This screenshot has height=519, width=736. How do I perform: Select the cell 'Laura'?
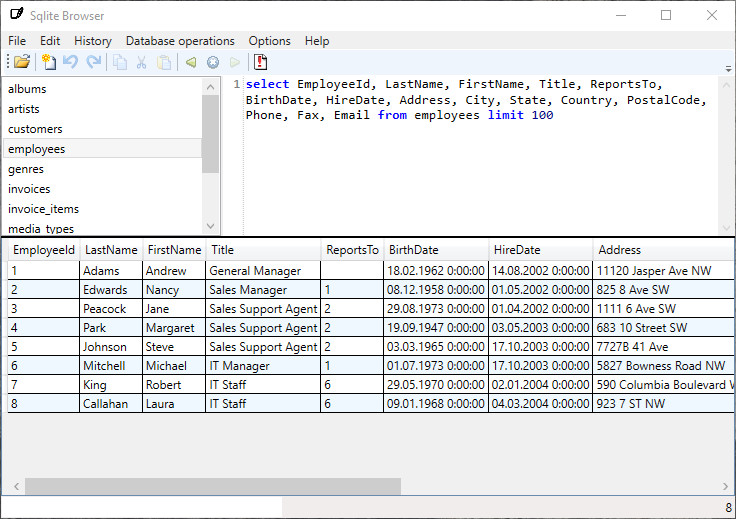pos(174,404)
